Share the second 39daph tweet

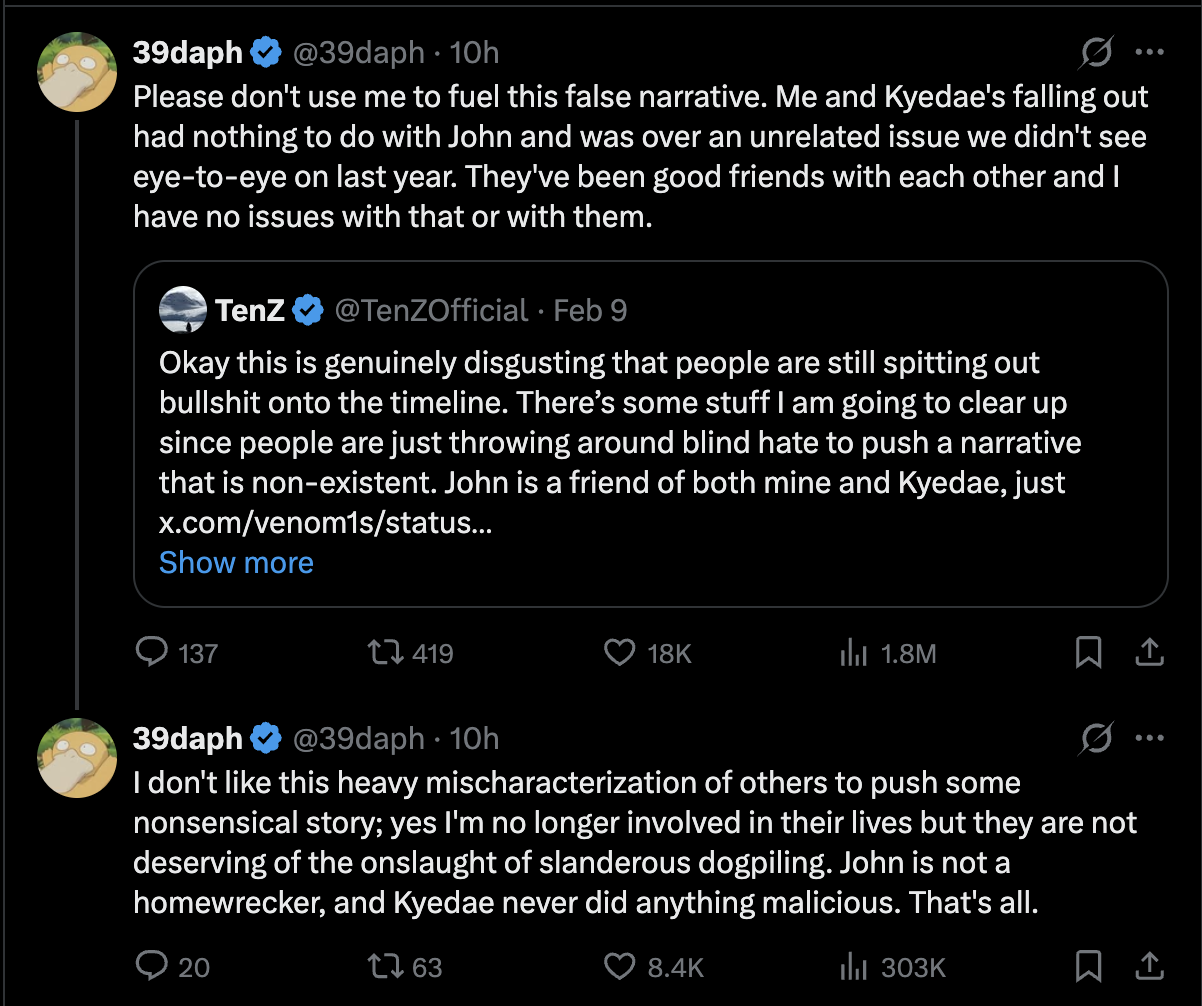click(x=1149, y=966)
